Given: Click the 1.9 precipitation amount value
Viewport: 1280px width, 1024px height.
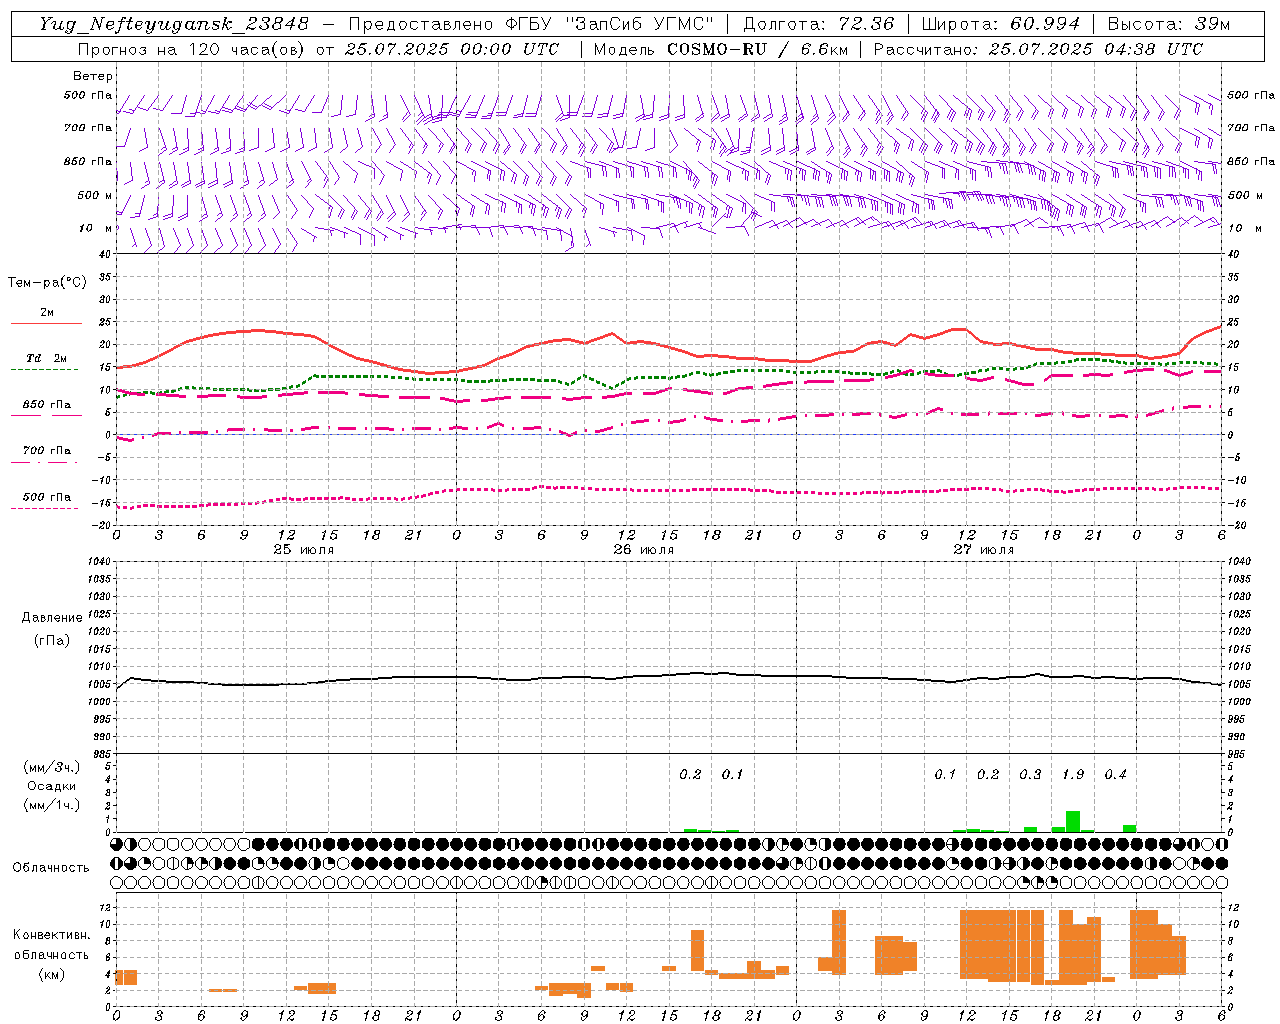Looking at the screenshot, I should (1073, 774).
